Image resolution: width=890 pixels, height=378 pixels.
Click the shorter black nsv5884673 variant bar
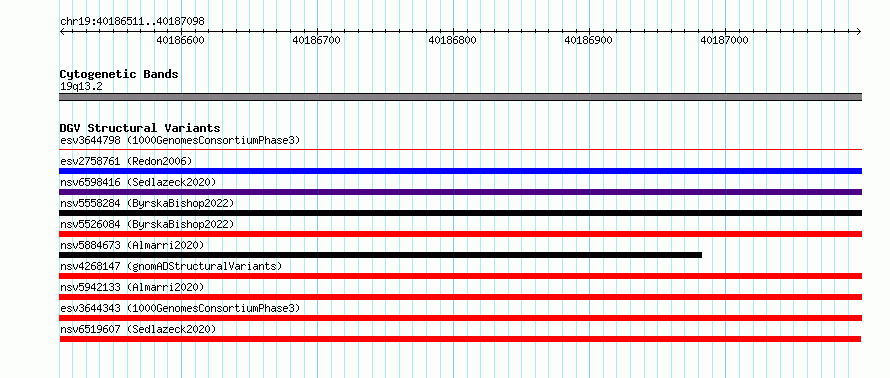pos(380,255)
